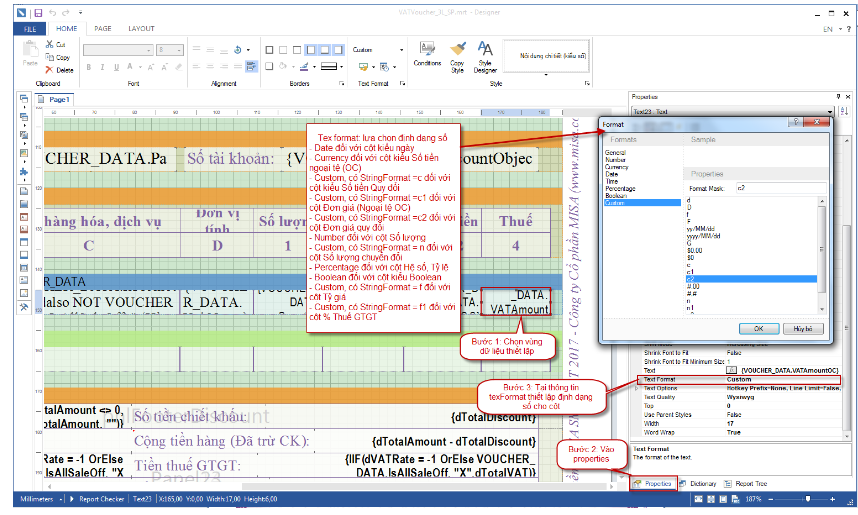Click the Save icon in title bar
This screenshot has width=858, height=515.
pyautogui.click(x=38, y=13)
